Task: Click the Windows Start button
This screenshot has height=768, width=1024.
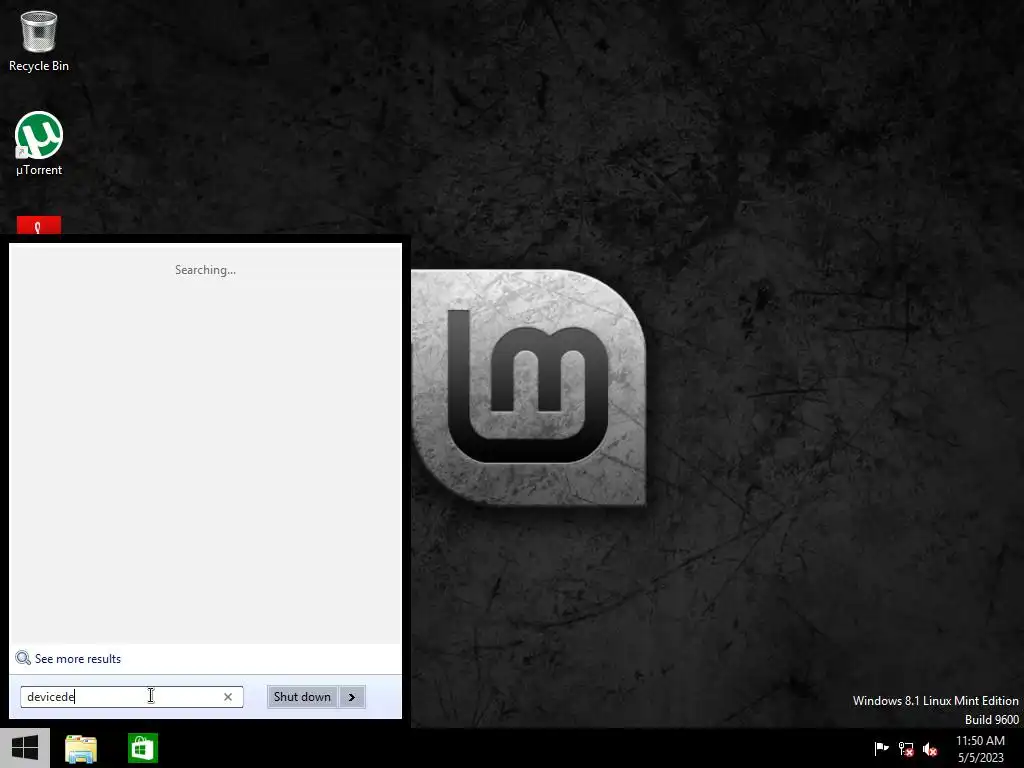Action: (25, 748)
